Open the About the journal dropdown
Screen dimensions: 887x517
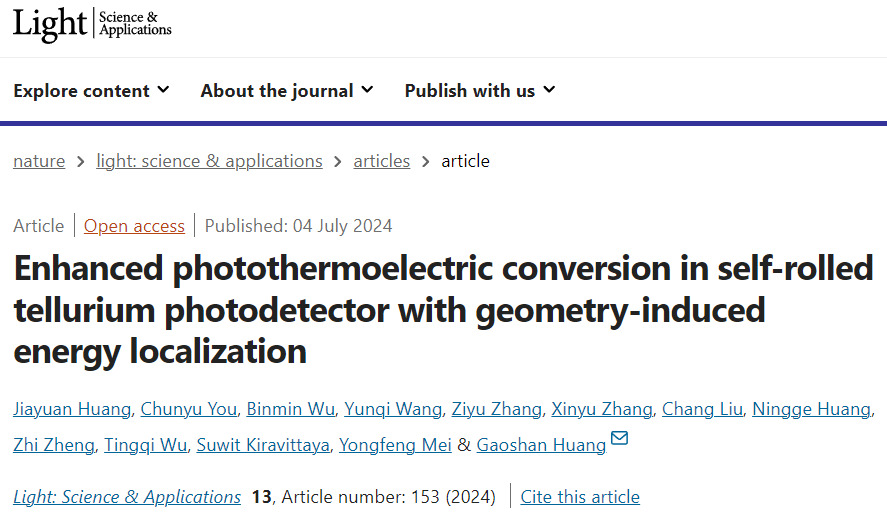tap(287, 90)
